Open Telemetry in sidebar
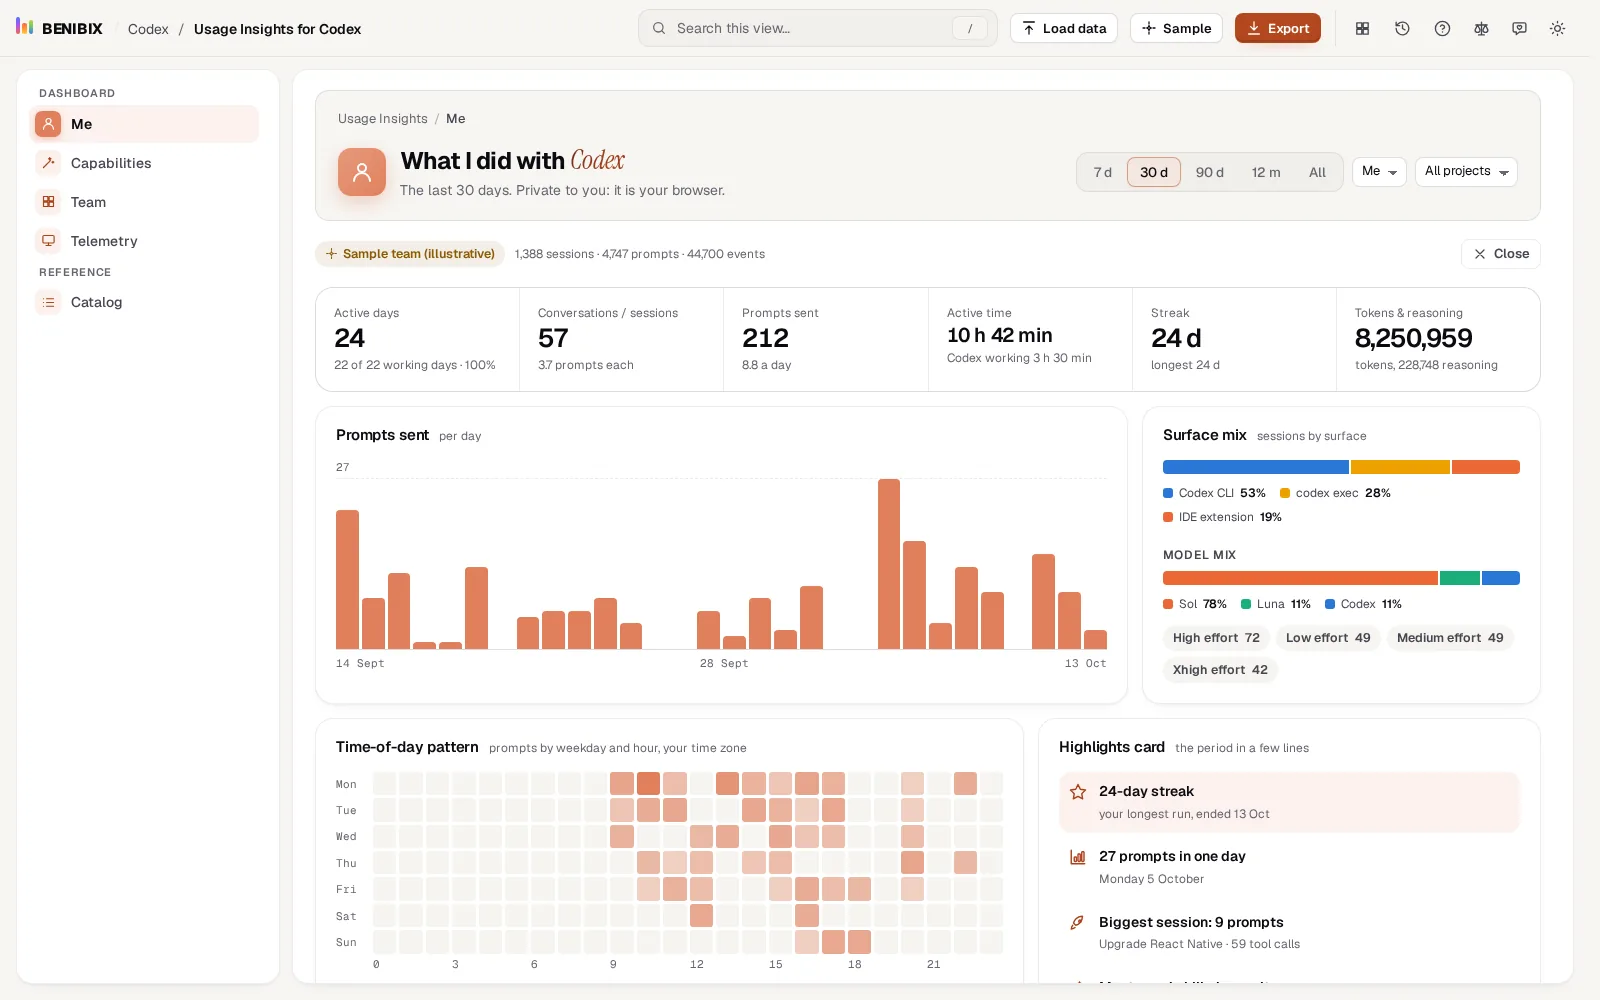This screenshot has width=1600, height=1000. click(x=144, y=241)
